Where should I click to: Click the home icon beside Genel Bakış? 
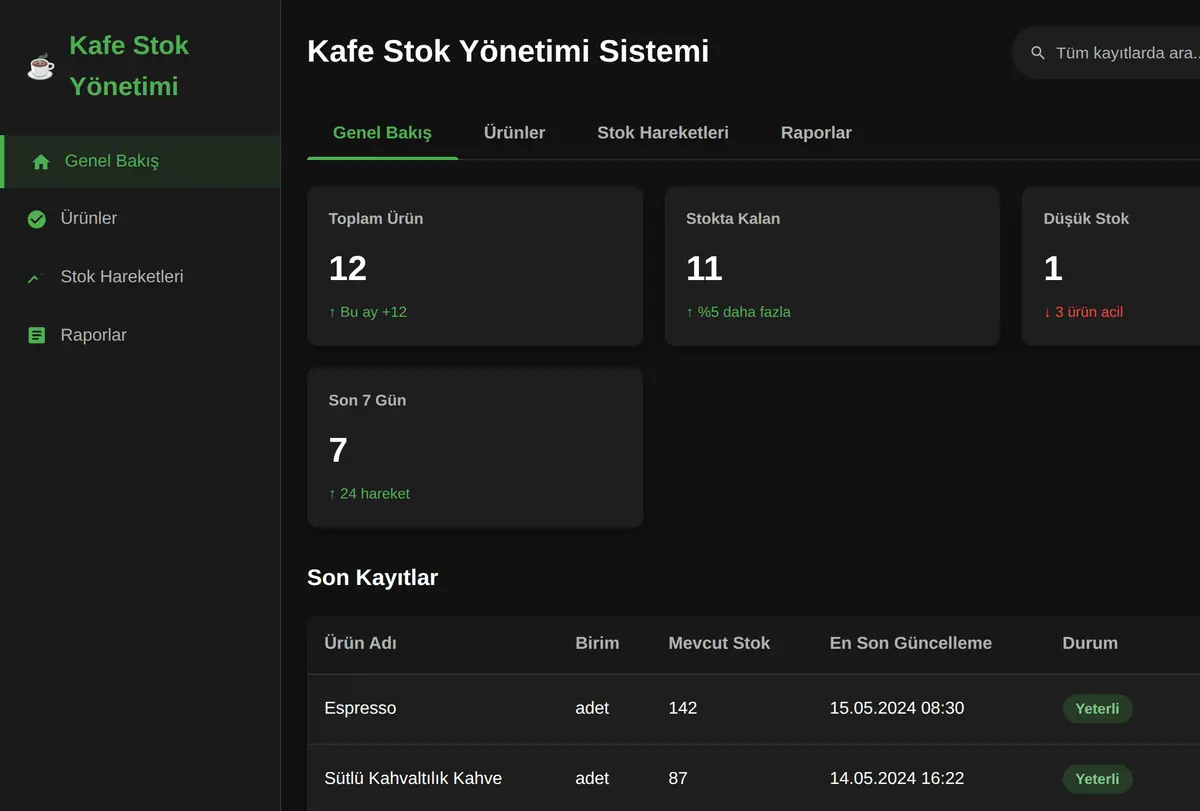coord(41,162)
